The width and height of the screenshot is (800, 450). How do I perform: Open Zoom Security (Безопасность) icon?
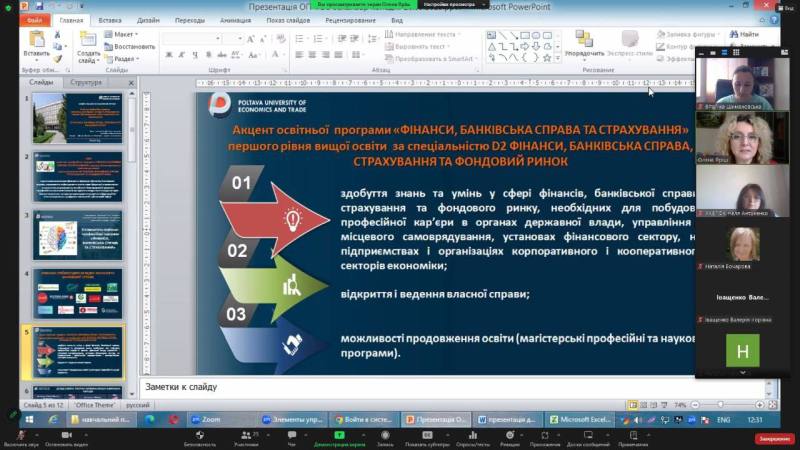tap(199, 435)
